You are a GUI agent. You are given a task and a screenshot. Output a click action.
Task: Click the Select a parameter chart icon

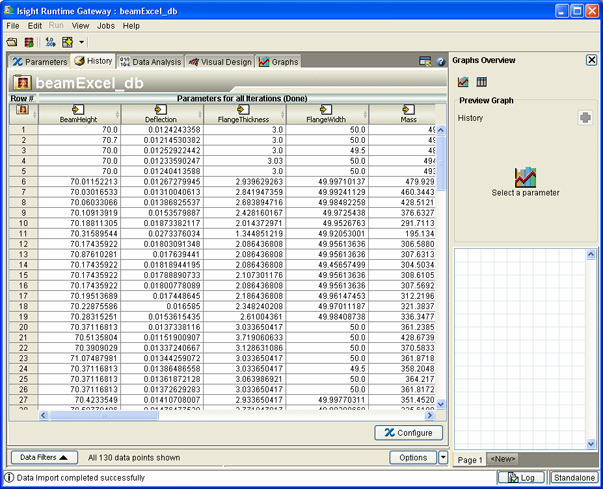525,177
